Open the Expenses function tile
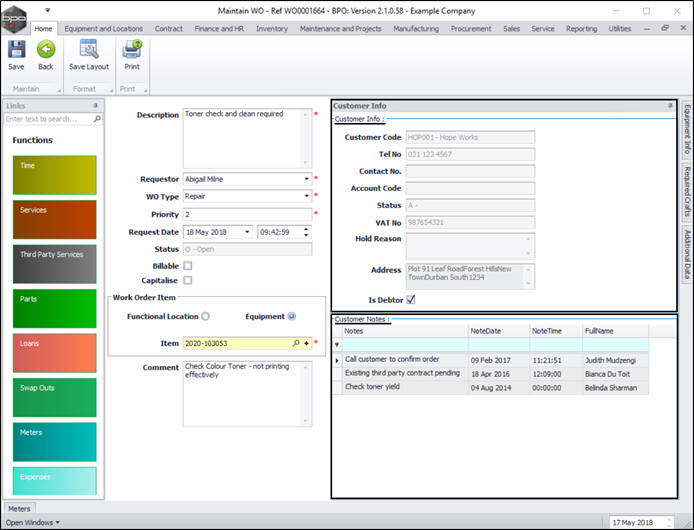The width and height of the screenshot is (694, 530). coord(54,481)
